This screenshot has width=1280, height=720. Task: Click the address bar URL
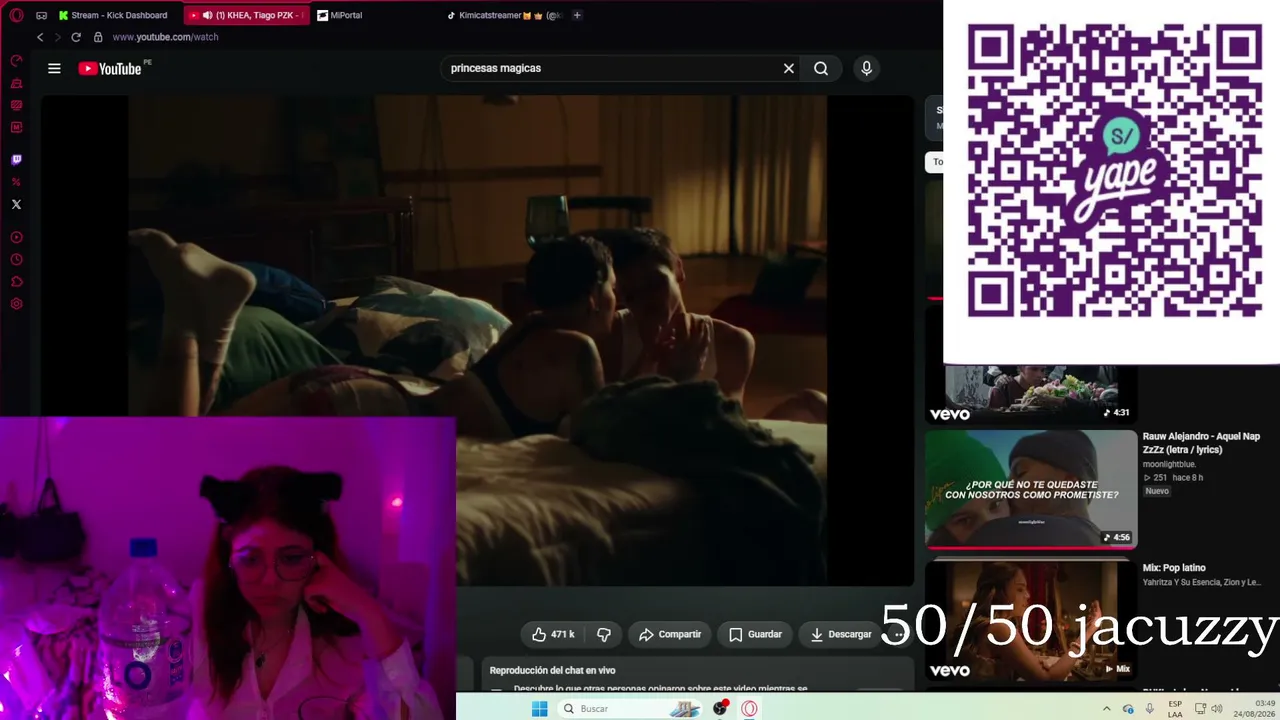[165, 37]
